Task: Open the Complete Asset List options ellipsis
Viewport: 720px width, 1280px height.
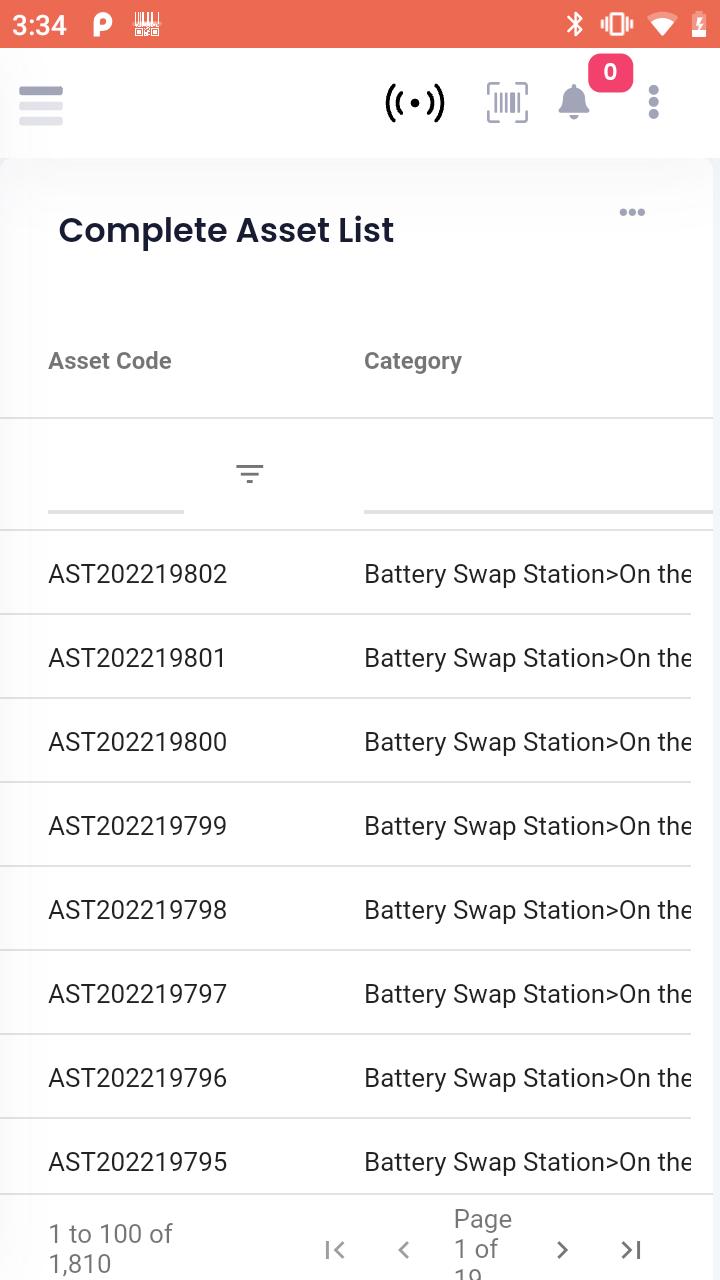Action: (632, 212)
